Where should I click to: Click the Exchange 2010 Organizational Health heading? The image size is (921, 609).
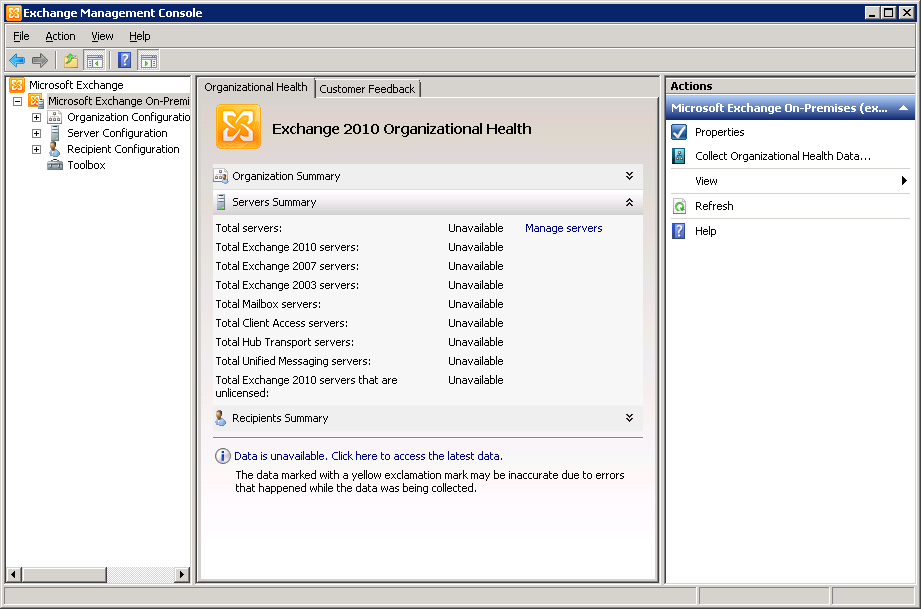pyautogui.click(x=402, y=129)
